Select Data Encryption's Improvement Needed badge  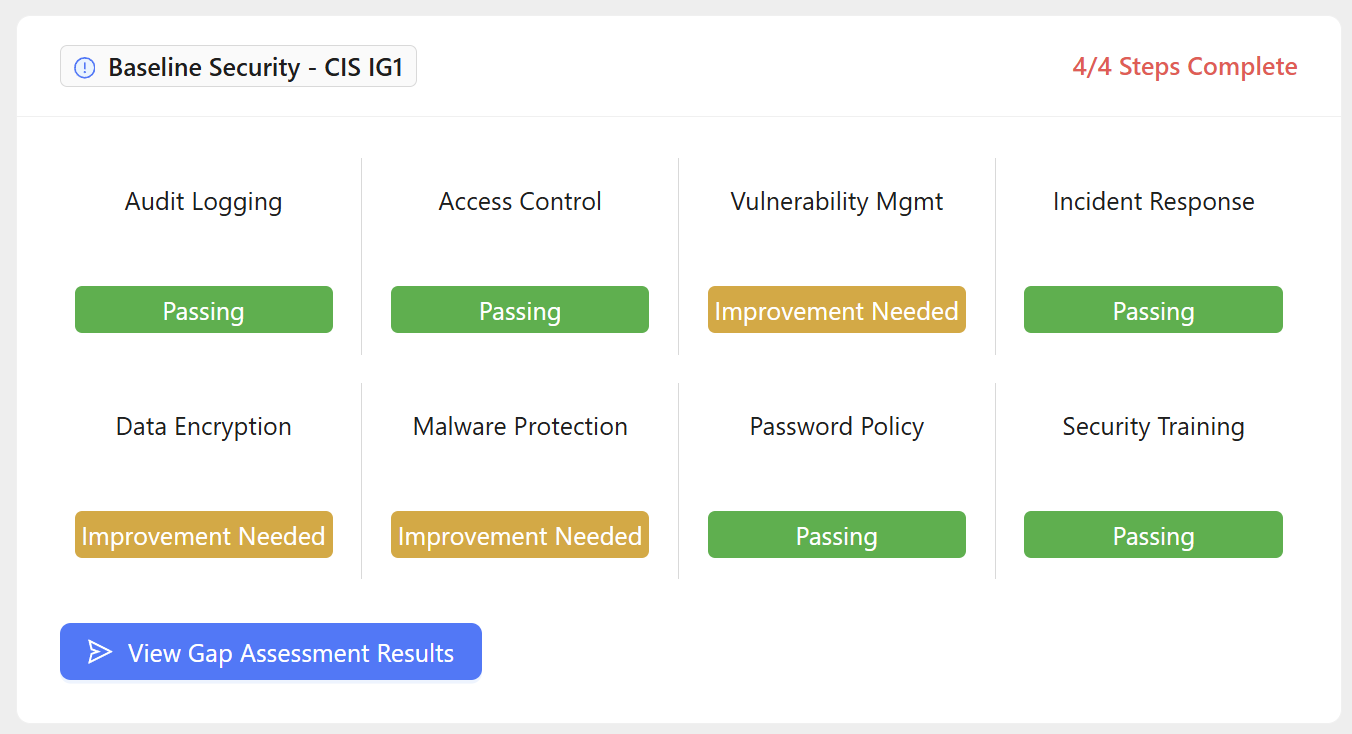click(204, 535)
